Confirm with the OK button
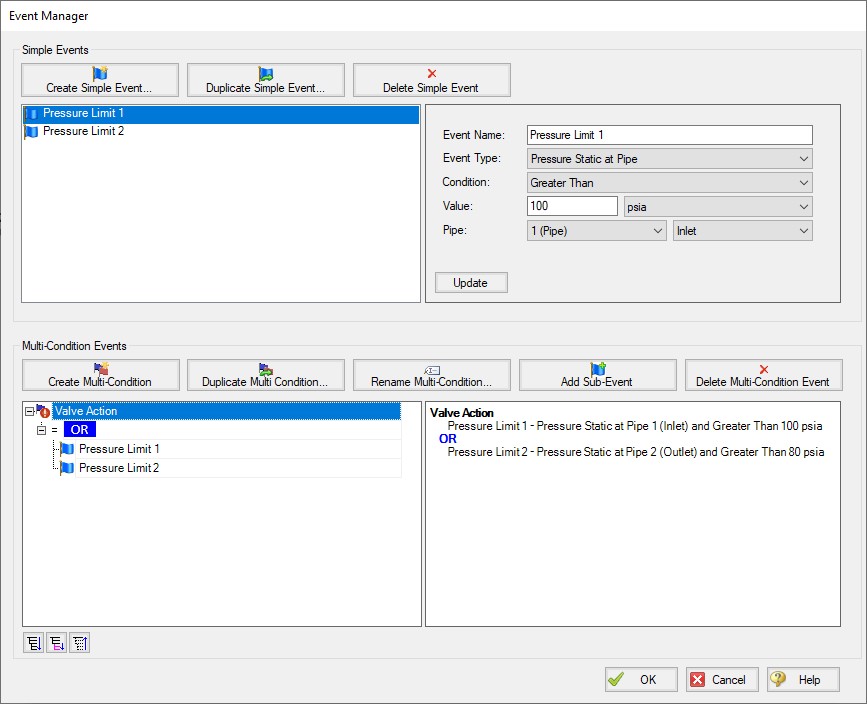Viewport: 867px width, 704px height. [x=641, y=680]
